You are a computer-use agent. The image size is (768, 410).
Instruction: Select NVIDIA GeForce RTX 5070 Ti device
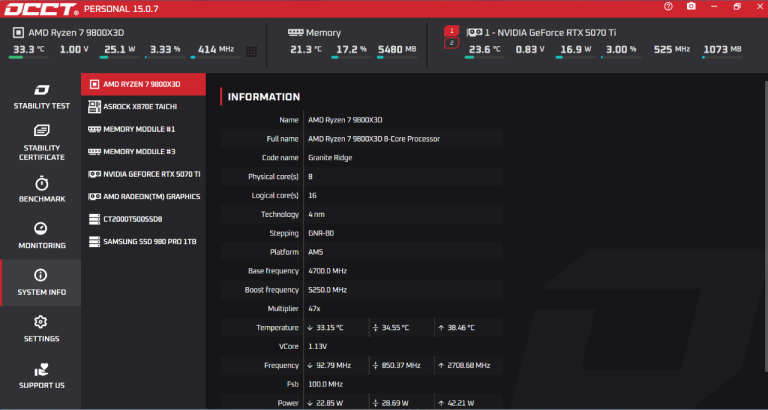coord(143,174)
